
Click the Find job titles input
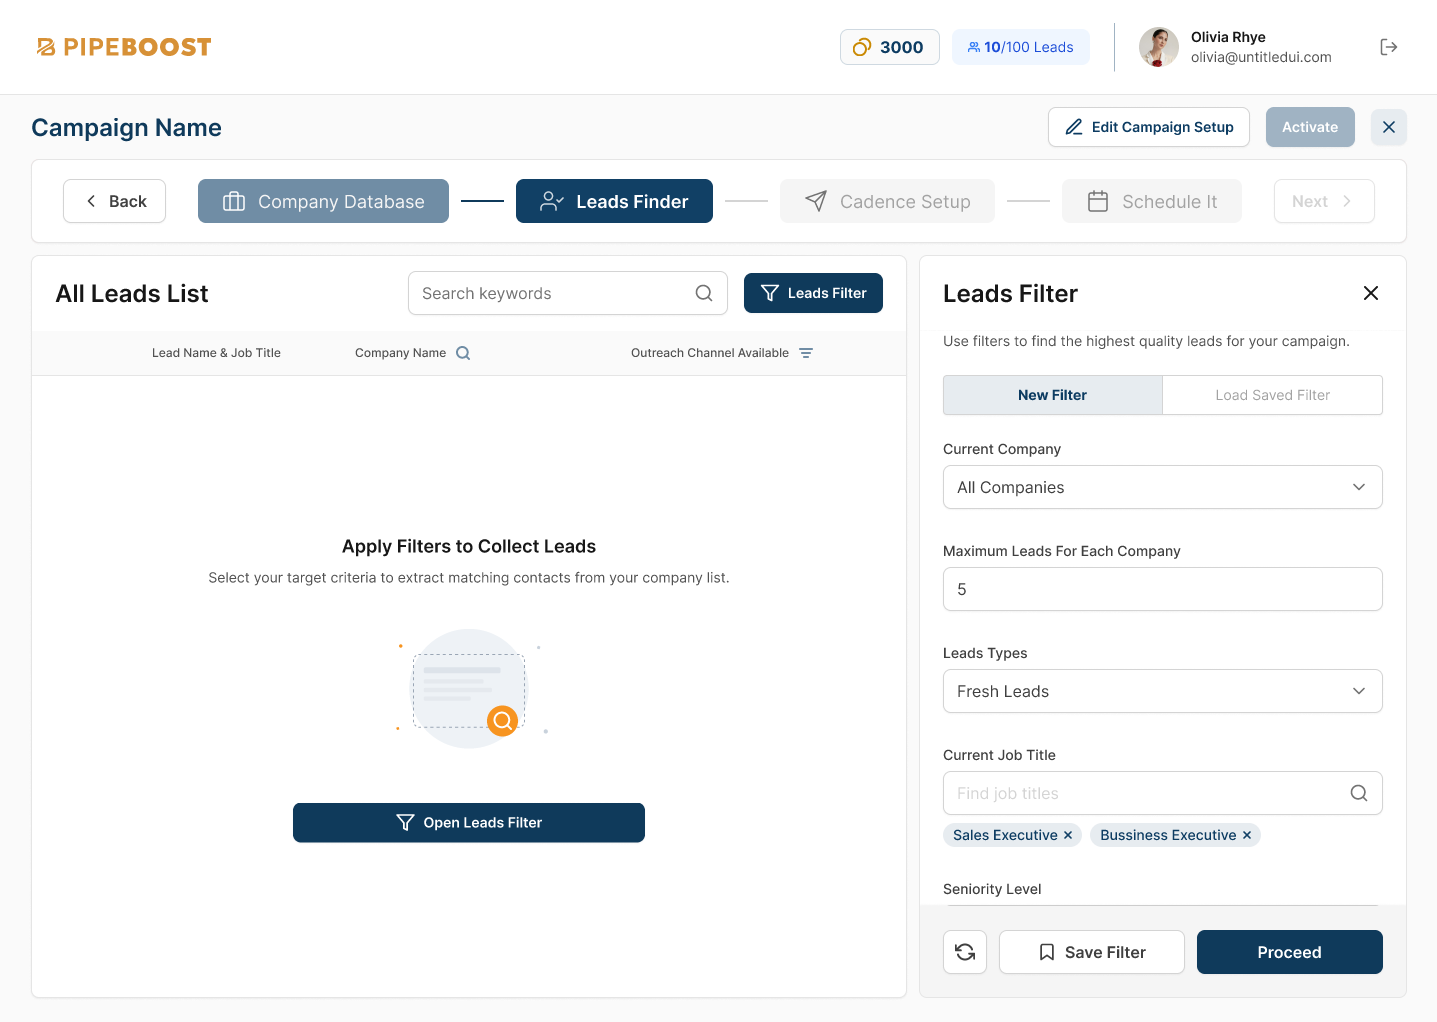click(x=1163, y=793)
